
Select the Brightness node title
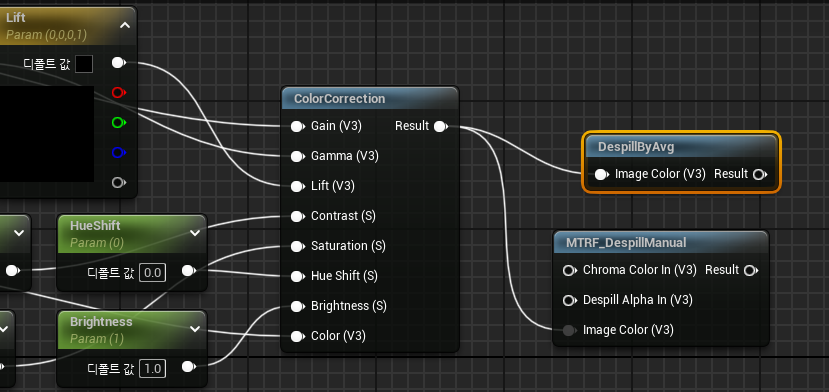point(101,322)
